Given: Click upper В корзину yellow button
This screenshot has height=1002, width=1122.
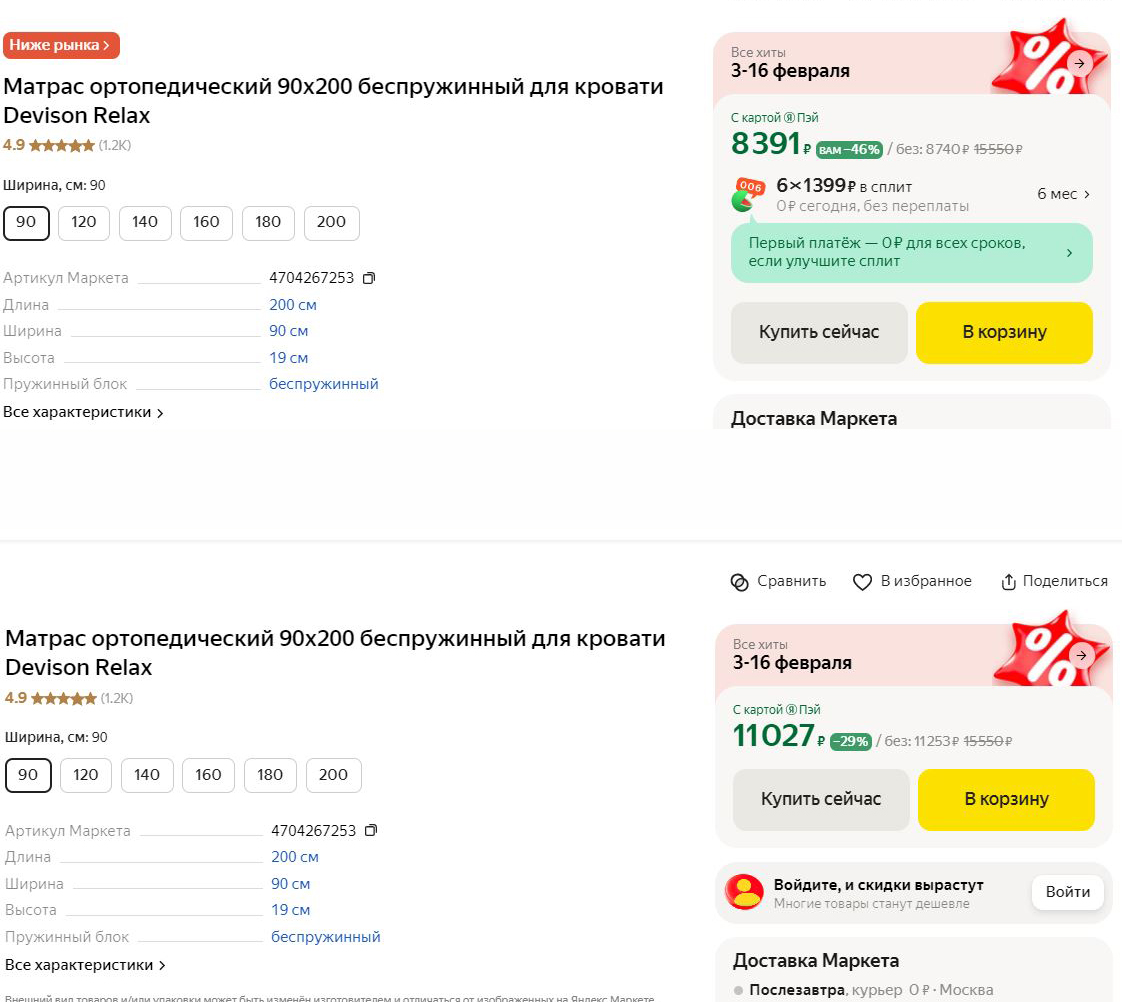Looking at the screenshot, I should 1004,333.
